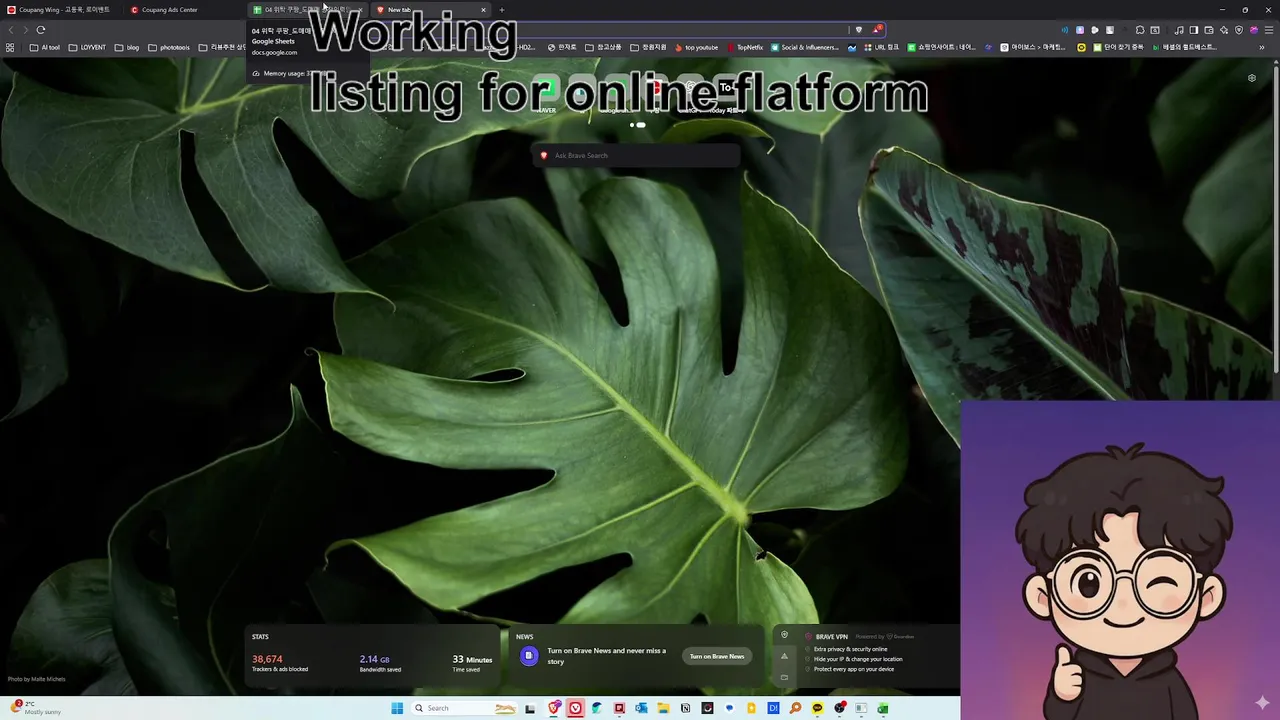Open the phototools bookmark folder

(x=169, y=47)
